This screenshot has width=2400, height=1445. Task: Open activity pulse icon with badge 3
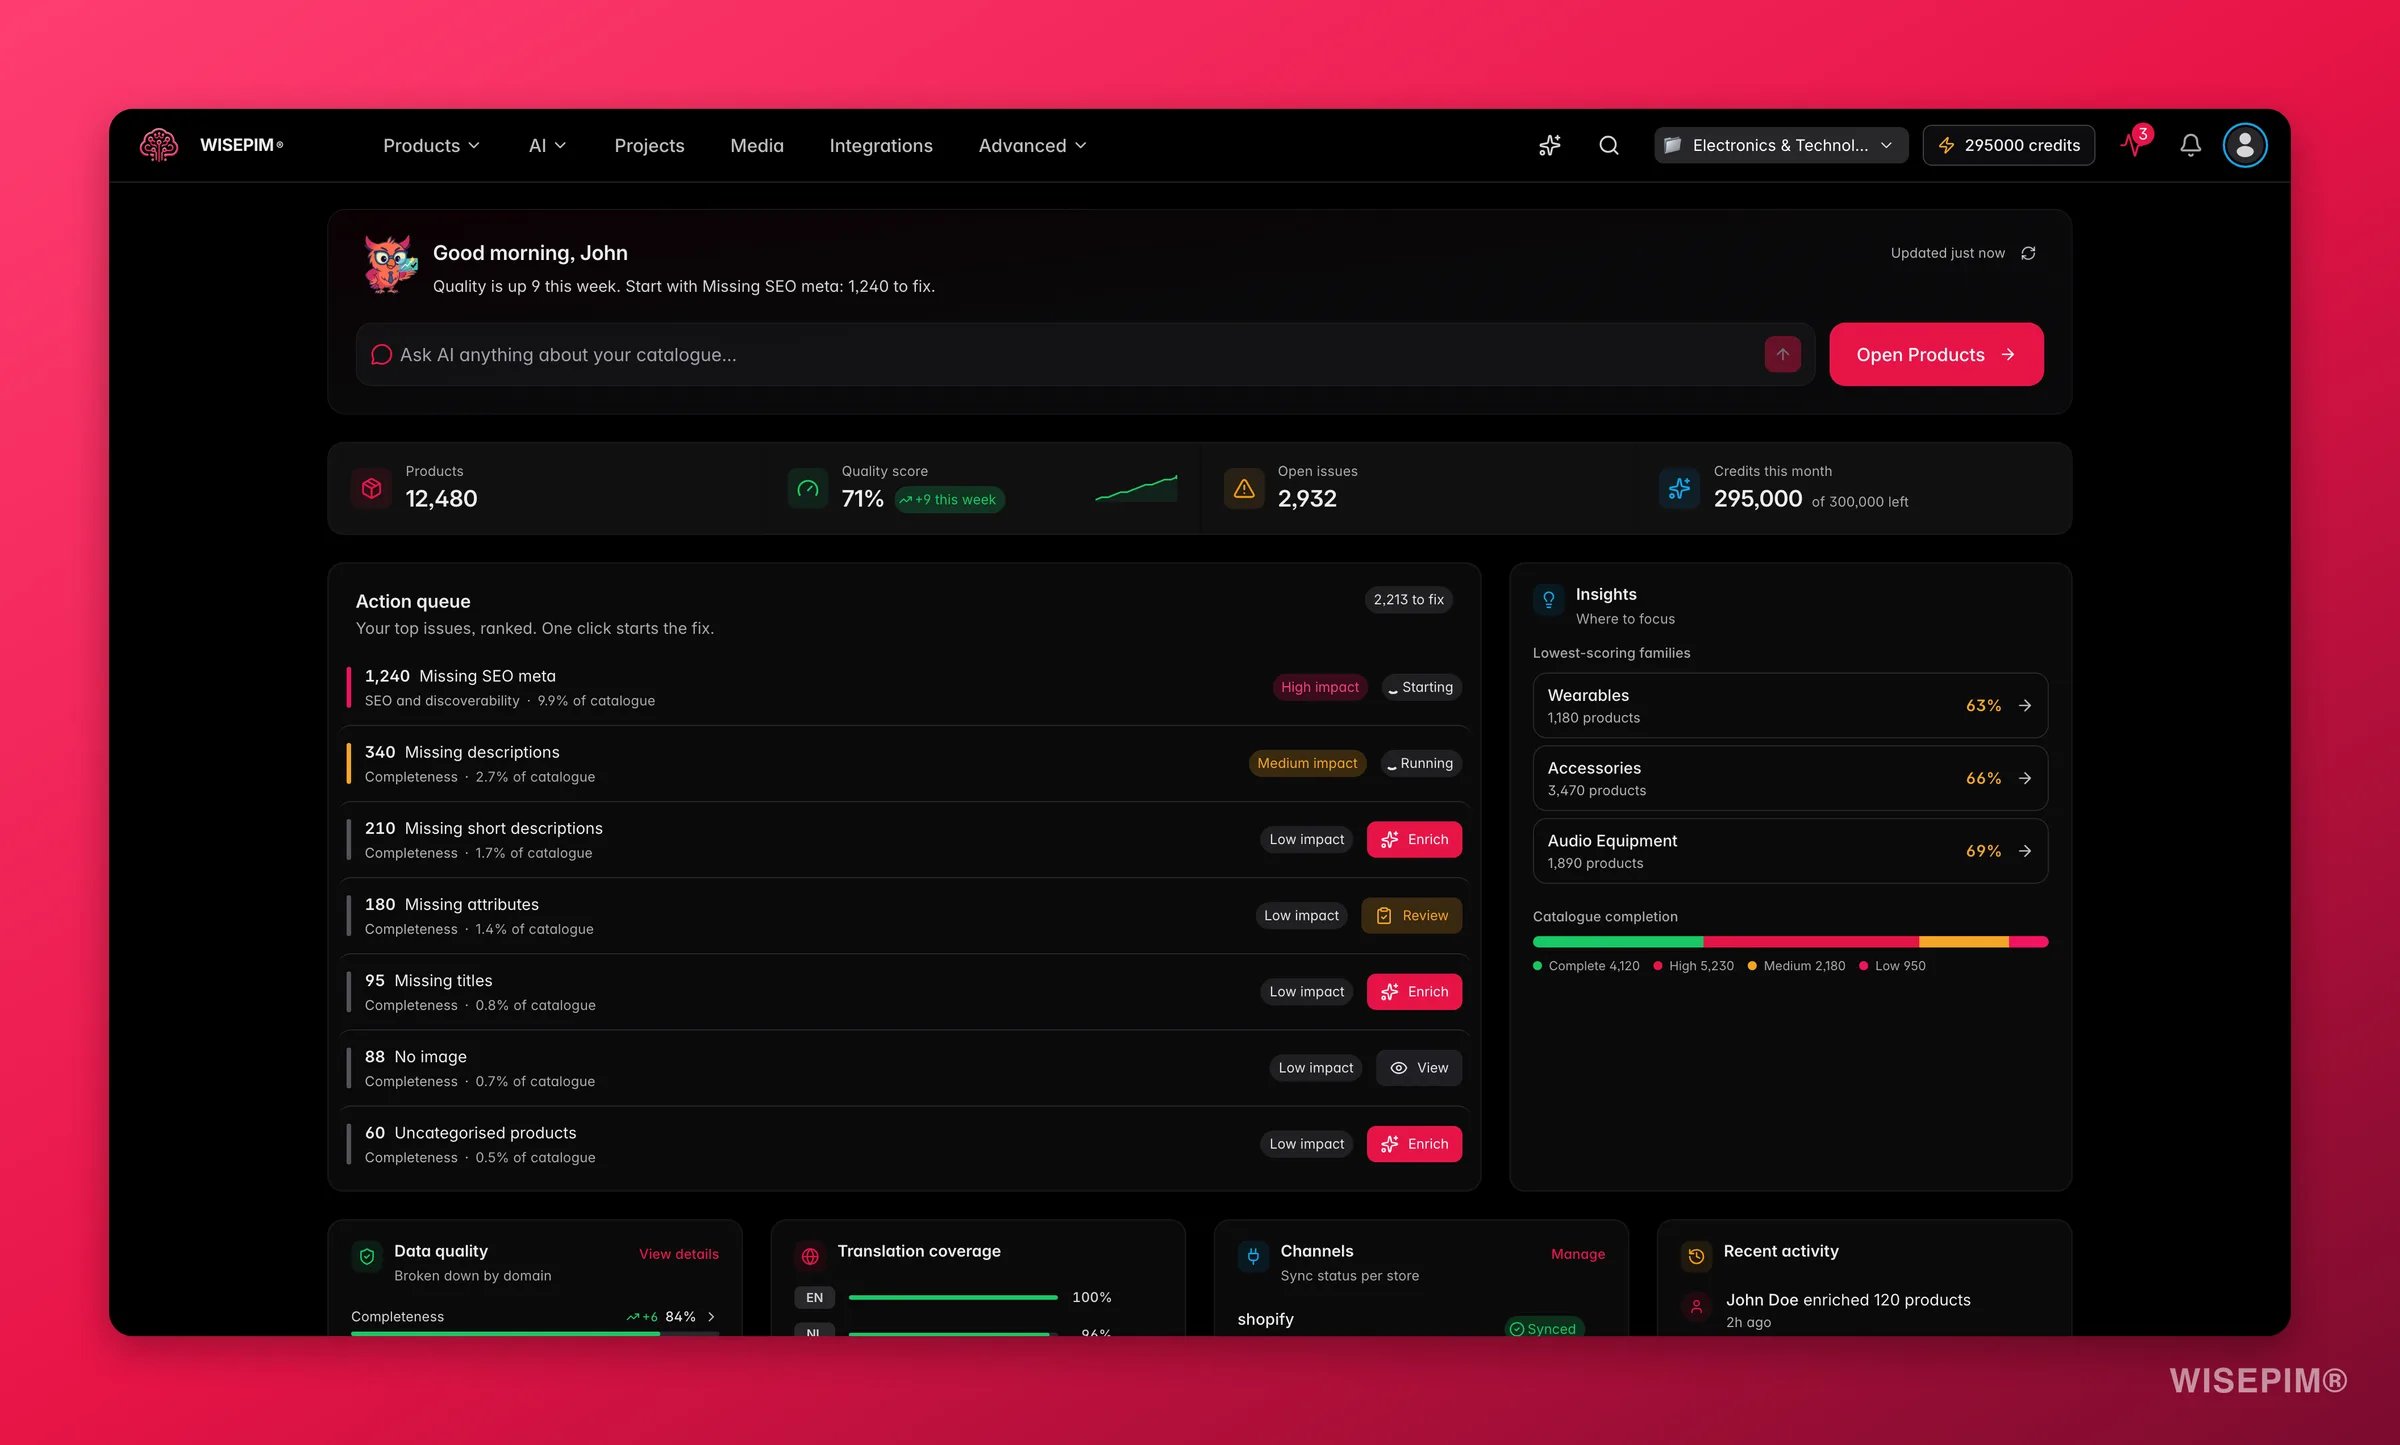tap(2134, 143)
